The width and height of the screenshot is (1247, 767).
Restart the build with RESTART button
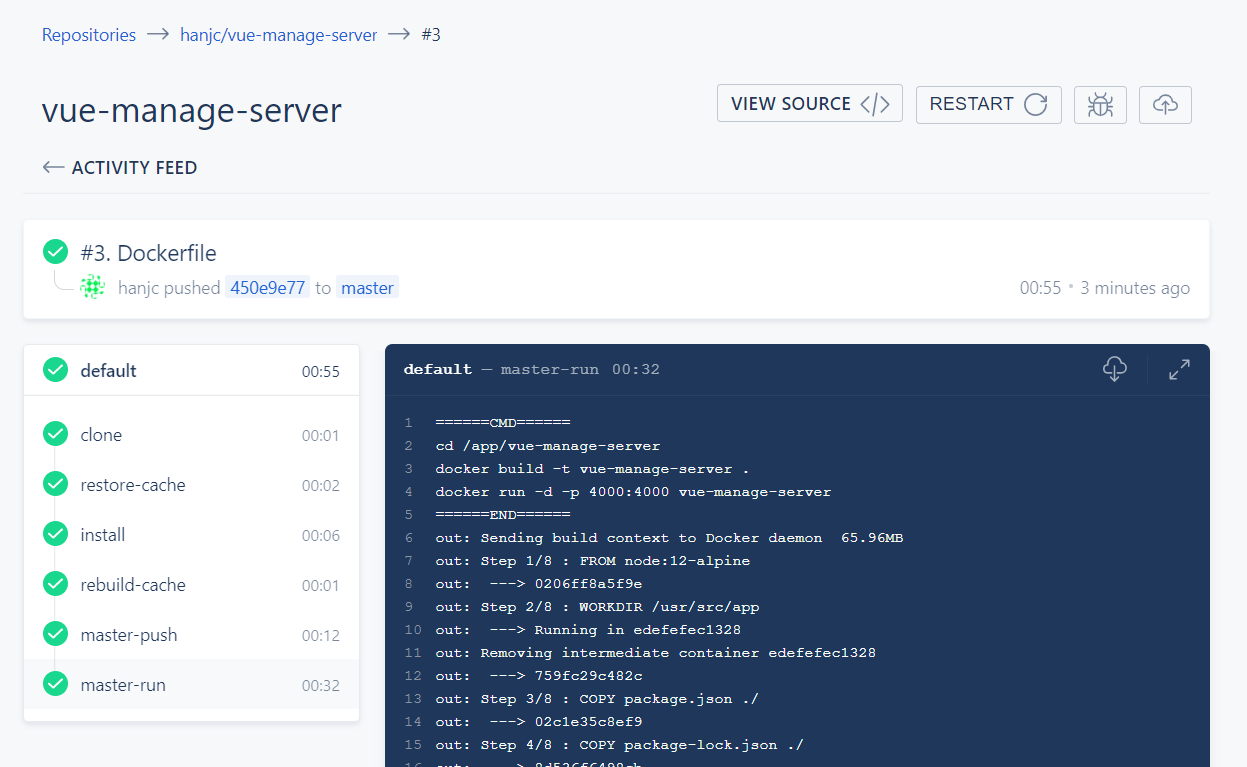click(989, 104)
